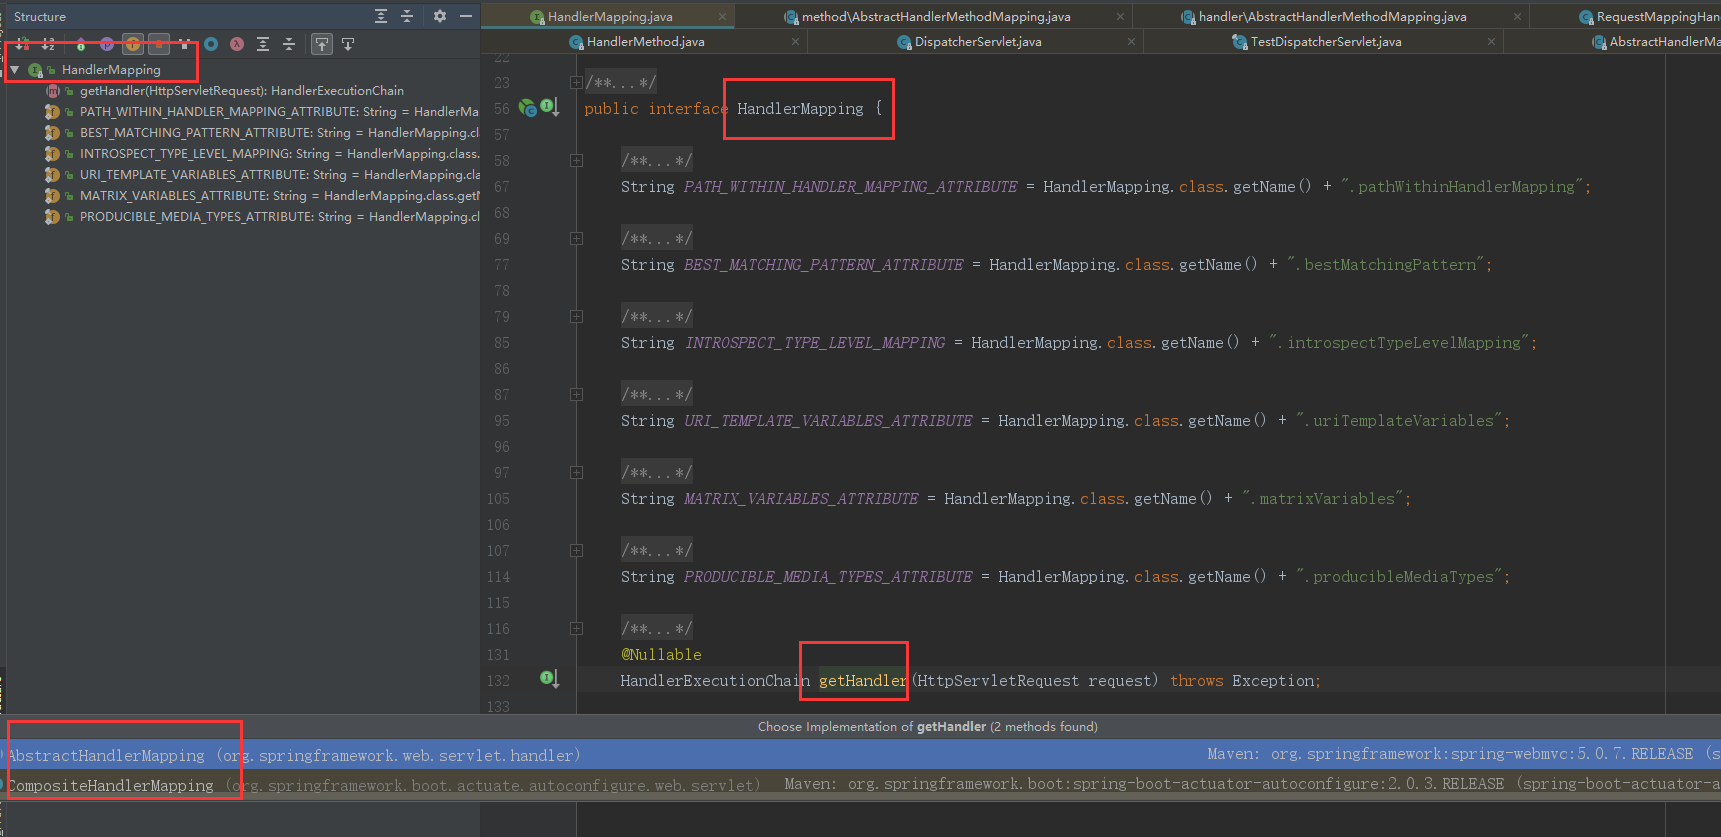Click MATRIX_VARIABLES_ATTRIBUTE constant in editor

coord(801,499)
